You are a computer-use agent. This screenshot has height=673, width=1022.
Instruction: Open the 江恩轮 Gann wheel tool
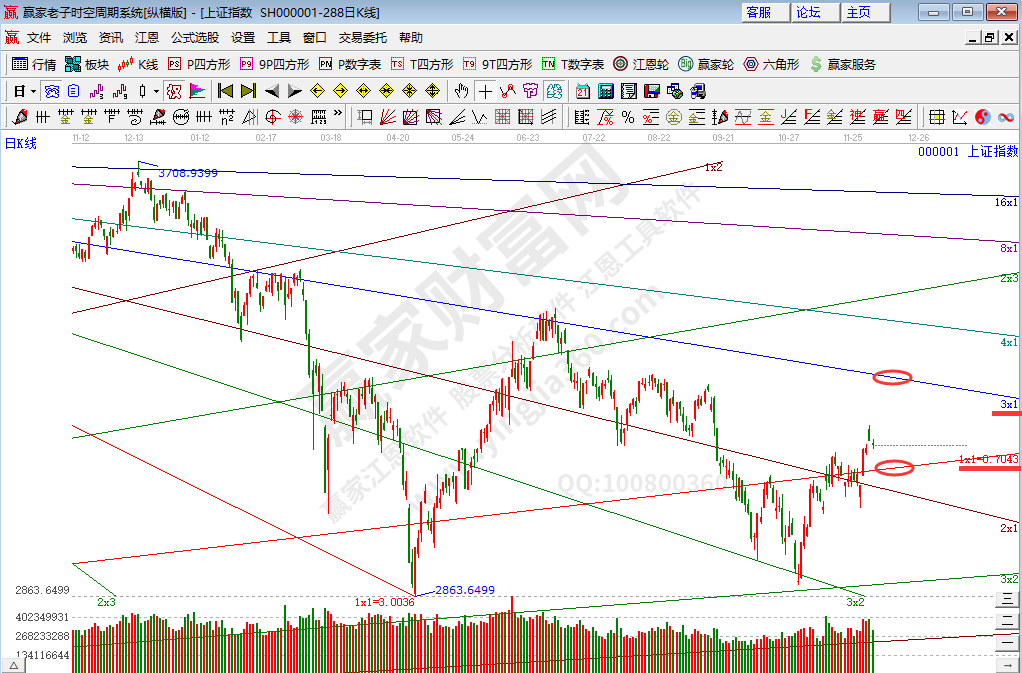coord(641,64)
